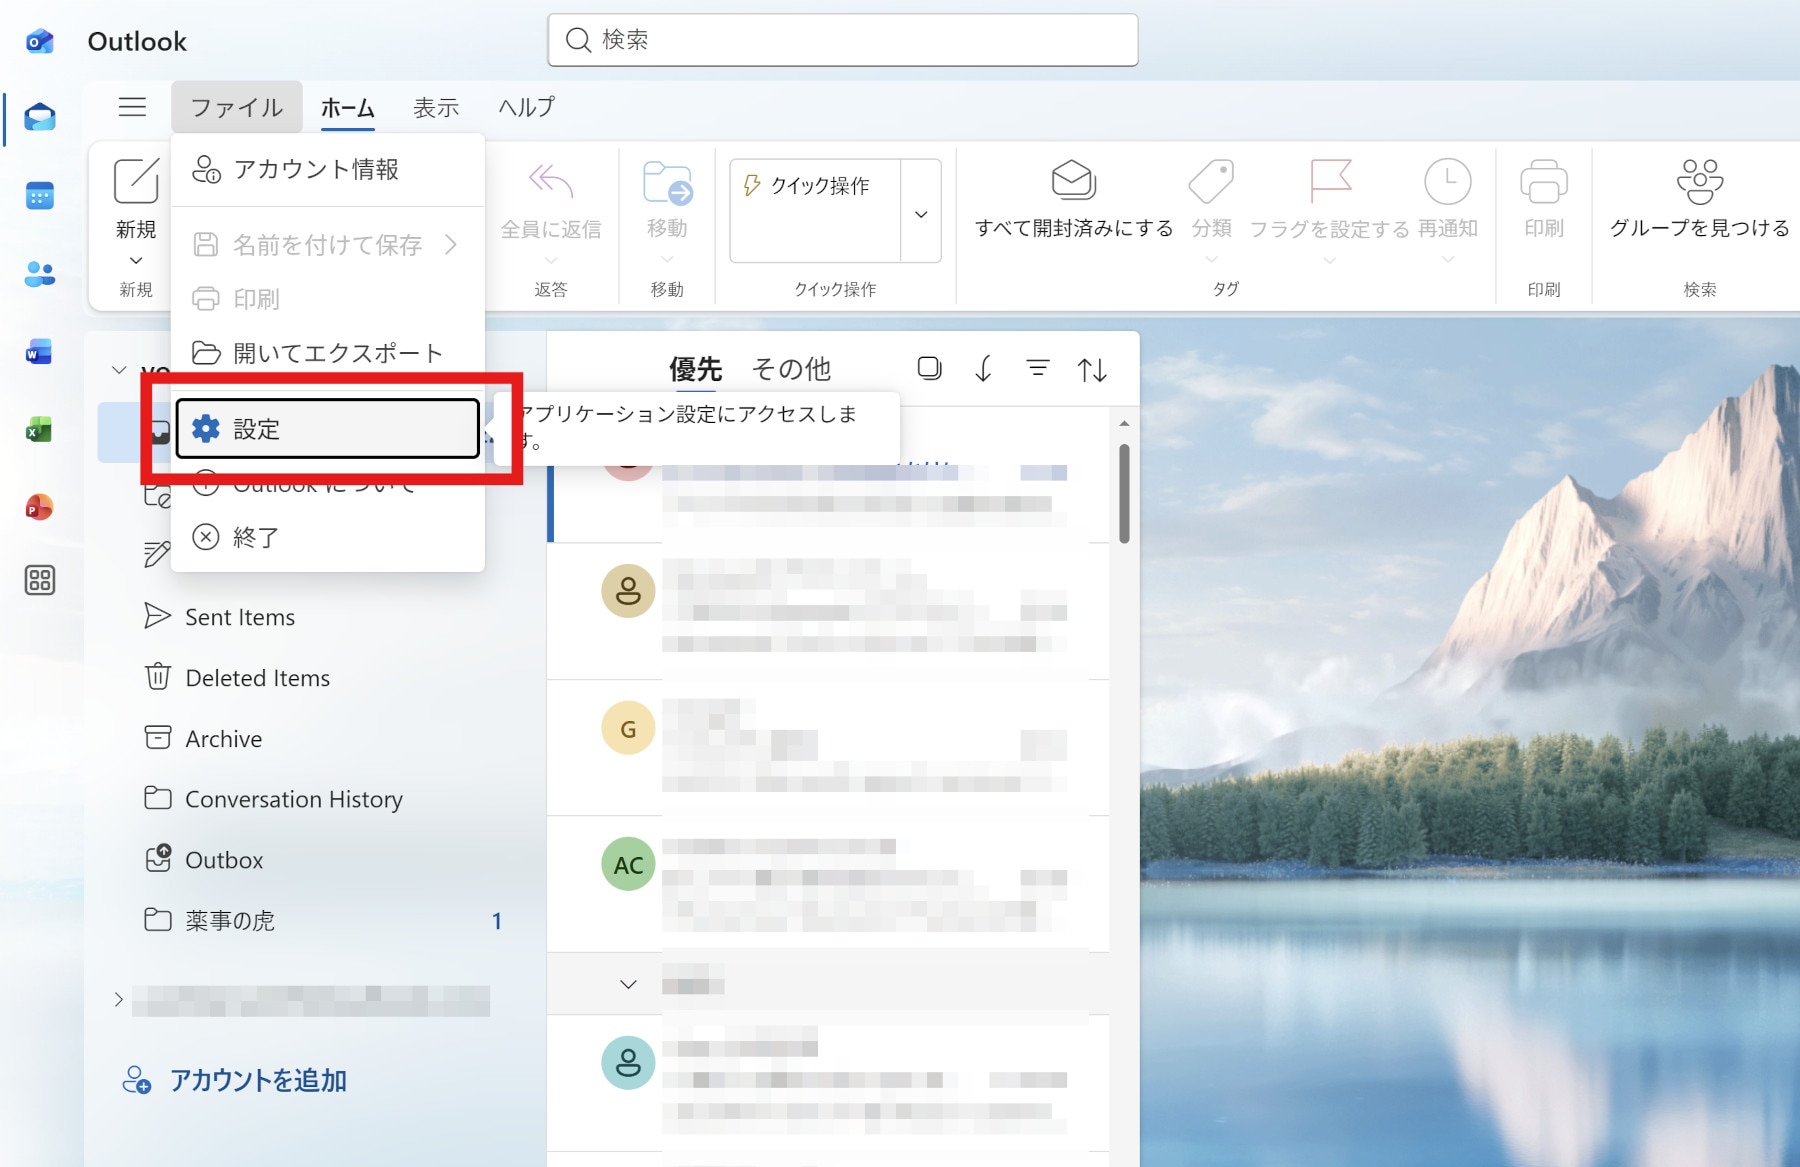Expand the blurred account folder tree
1800x1167 pixels.
pos(119,999)
